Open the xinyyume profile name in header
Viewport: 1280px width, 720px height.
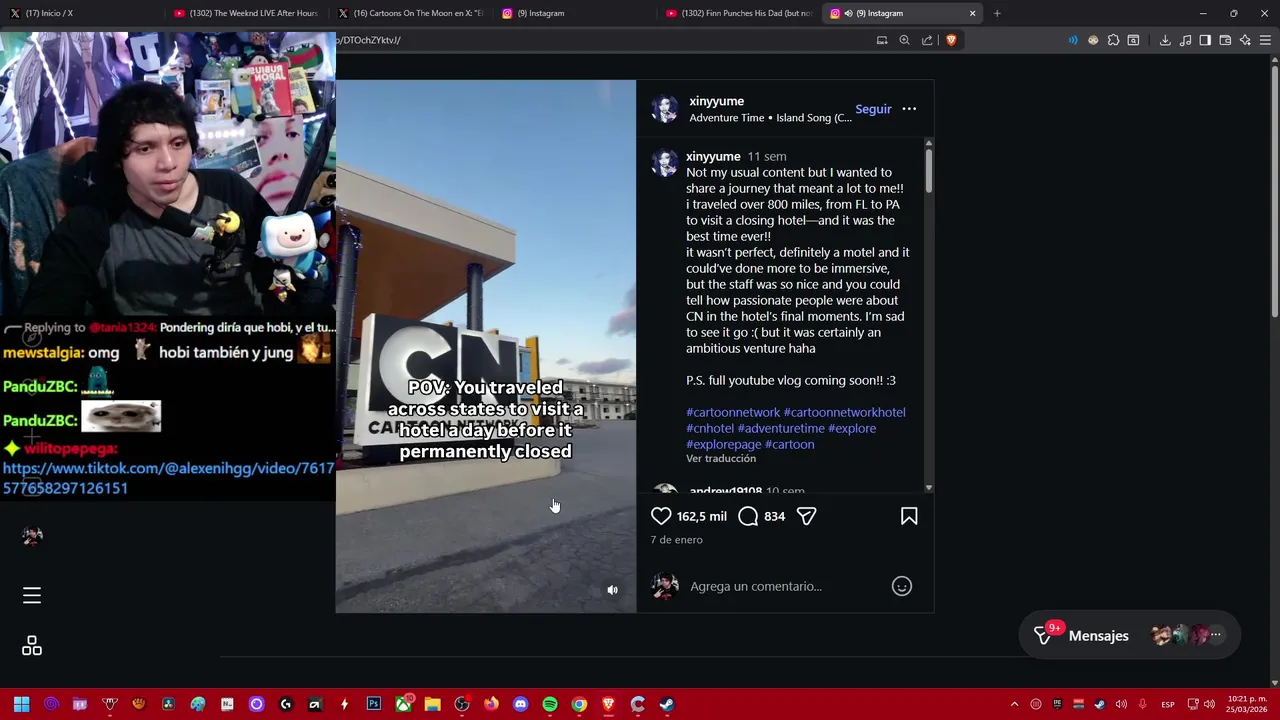[716, 101]
